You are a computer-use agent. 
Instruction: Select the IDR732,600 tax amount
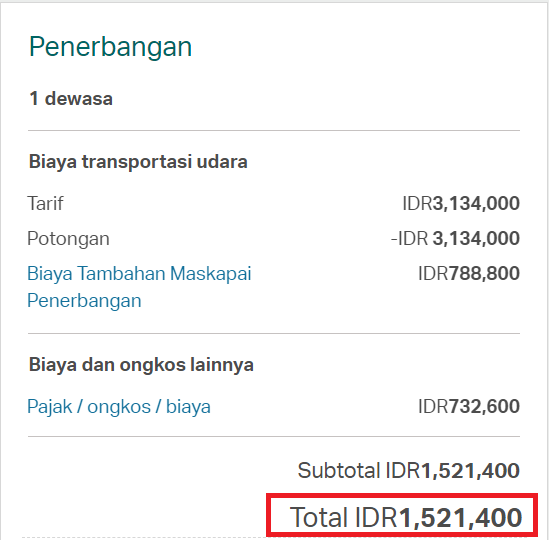point(469,407)
